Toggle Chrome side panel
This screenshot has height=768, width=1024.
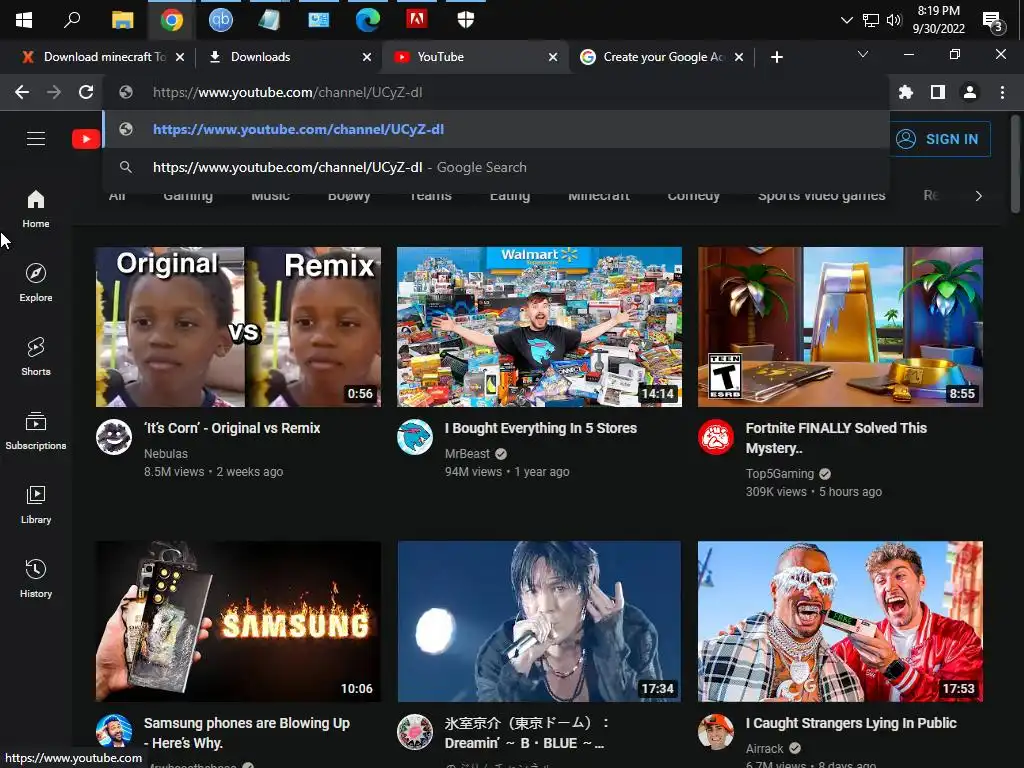(x=938, y=92)
